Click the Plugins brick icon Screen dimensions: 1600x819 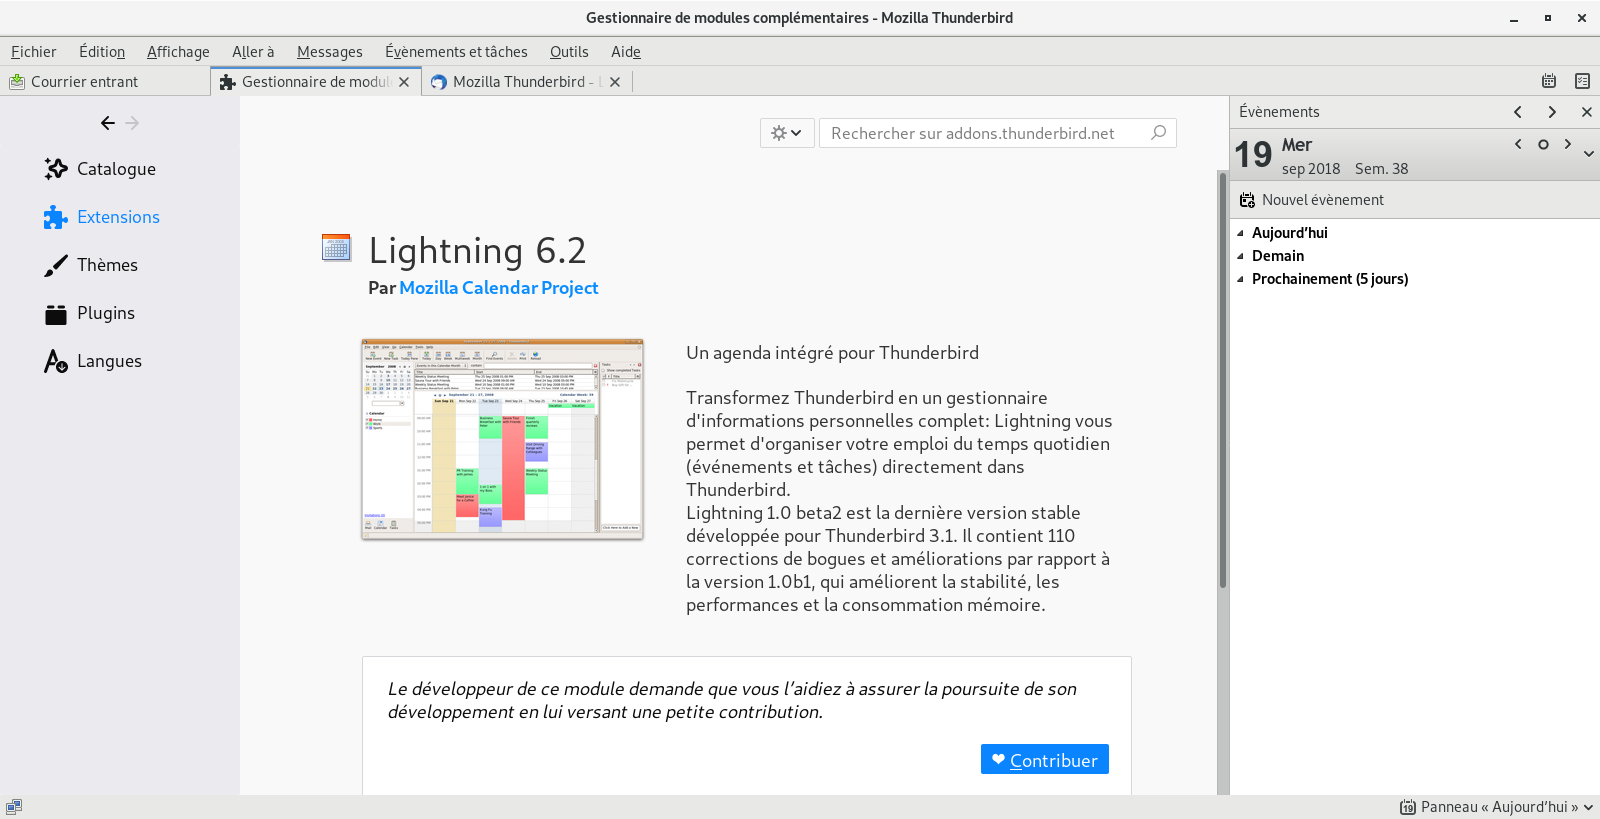pos(56,314)
